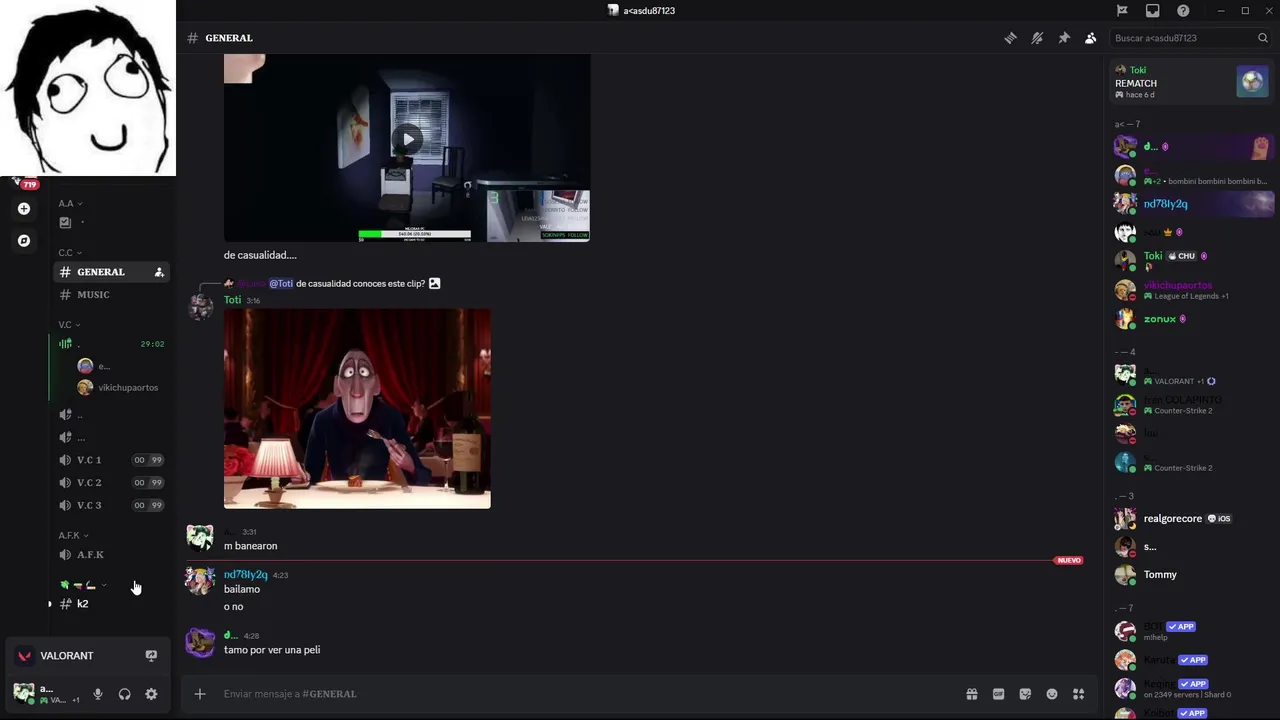
Task: Click the message input for #GENERAL
Action: click(590, 694)
